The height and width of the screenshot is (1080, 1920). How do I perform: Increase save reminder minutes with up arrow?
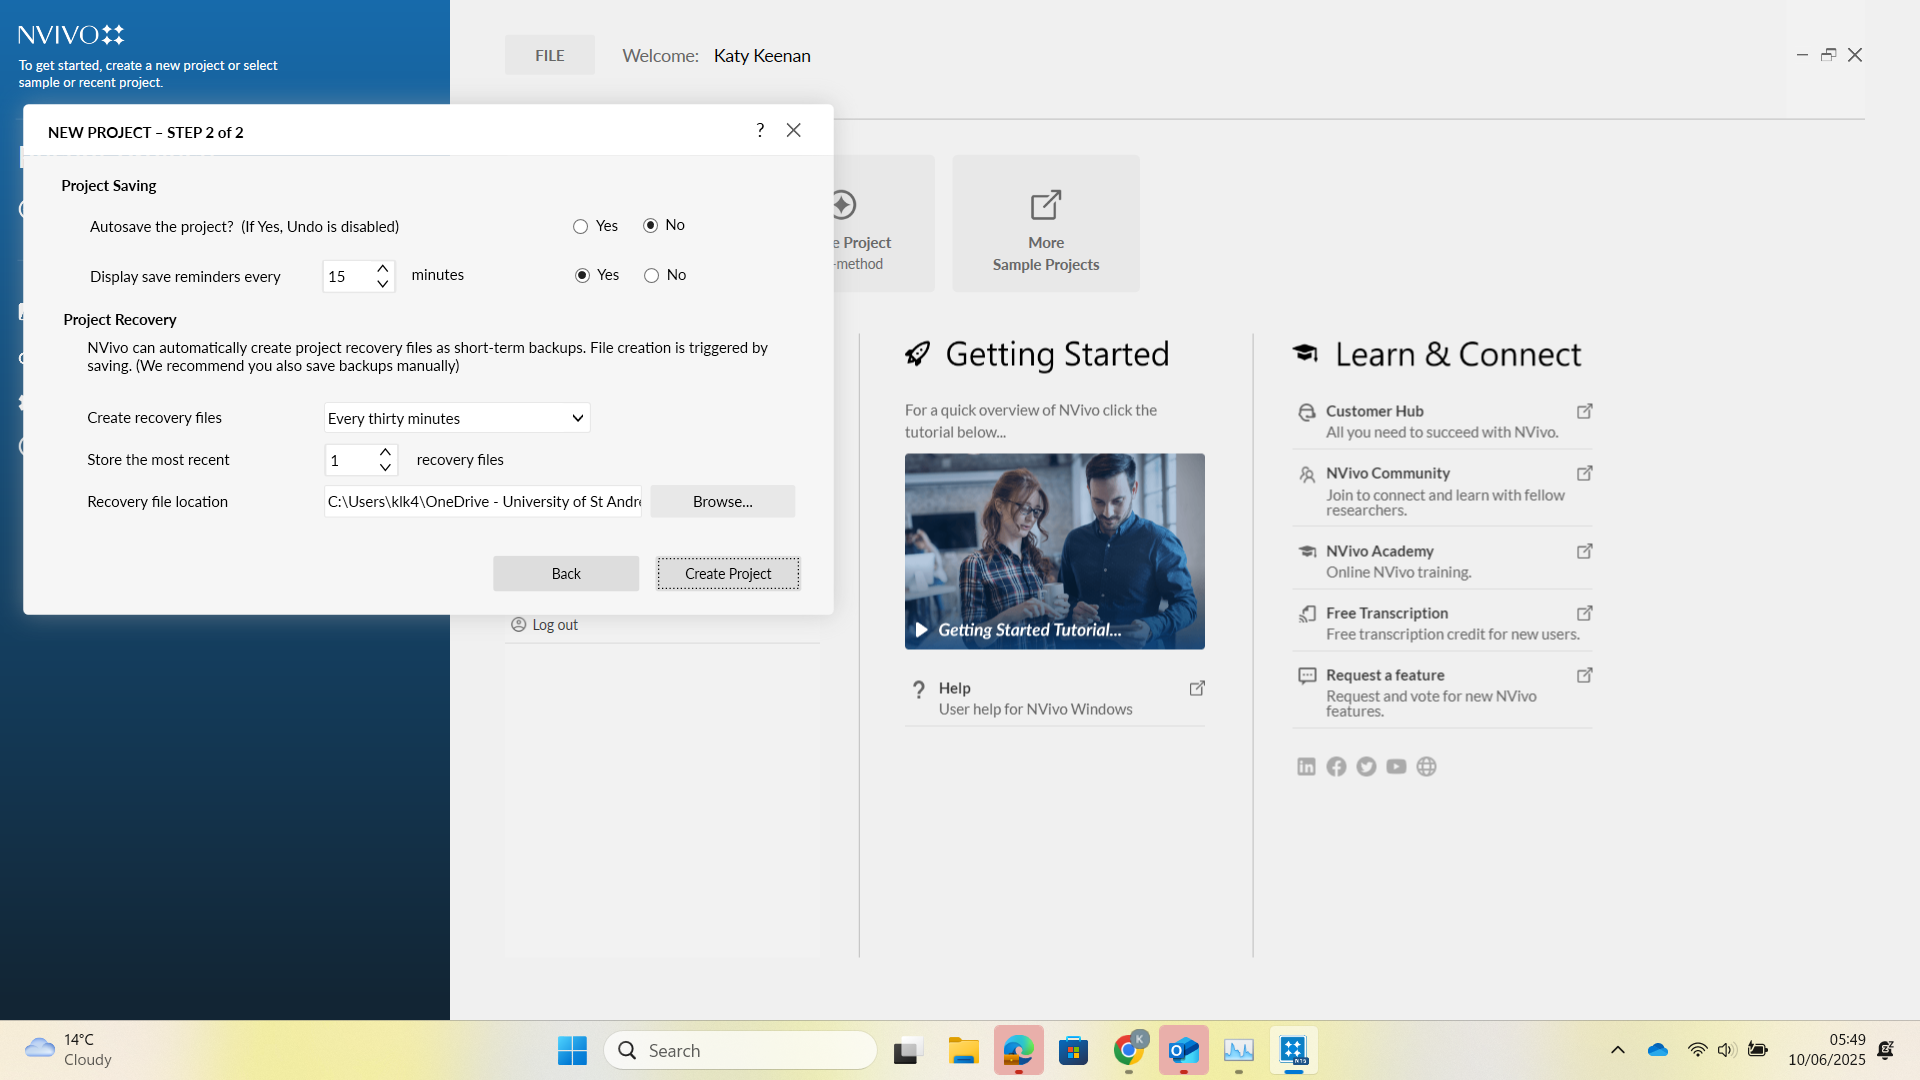pos(383,268)
